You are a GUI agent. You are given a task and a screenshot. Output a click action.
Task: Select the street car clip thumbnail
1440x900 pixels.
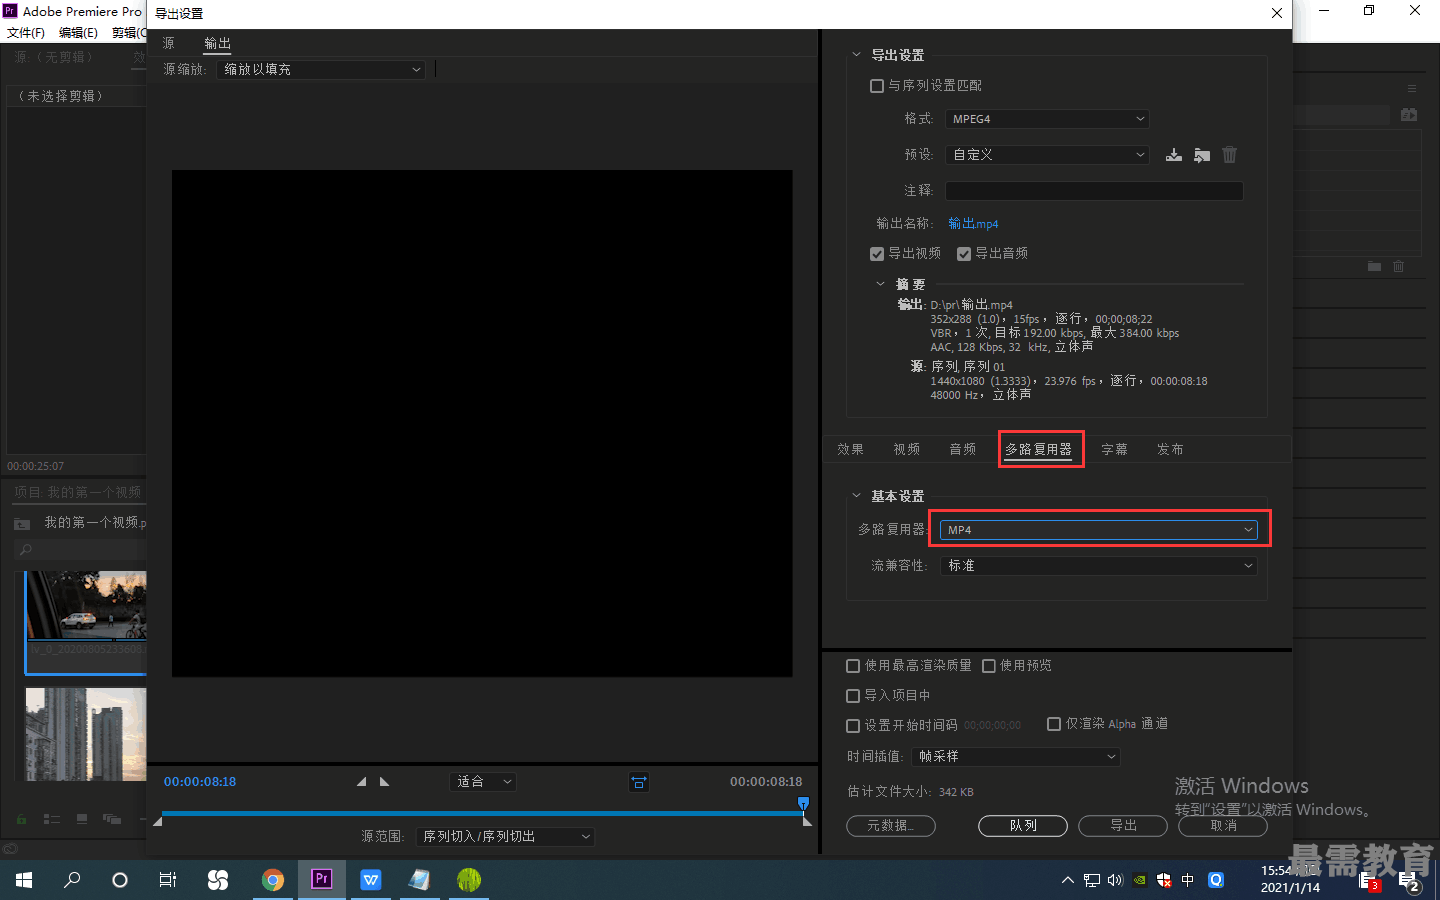pyautogui.click(x=86, y=606)
